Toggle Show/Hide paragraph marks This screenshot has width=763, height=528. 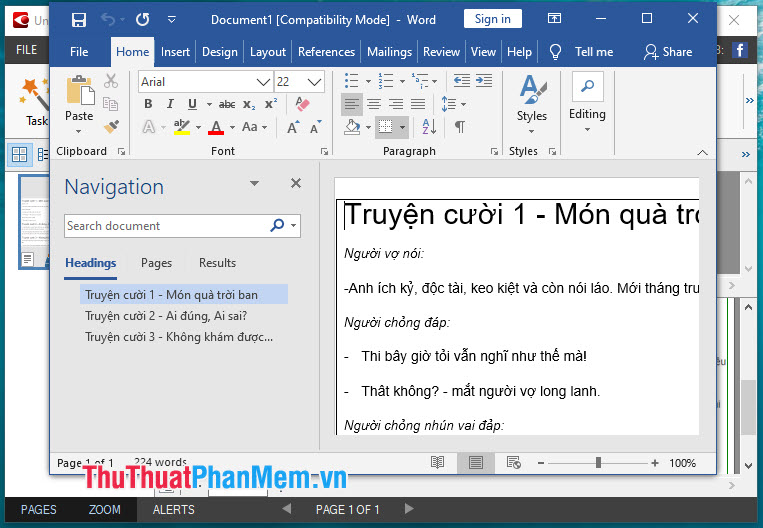point(459,127)
